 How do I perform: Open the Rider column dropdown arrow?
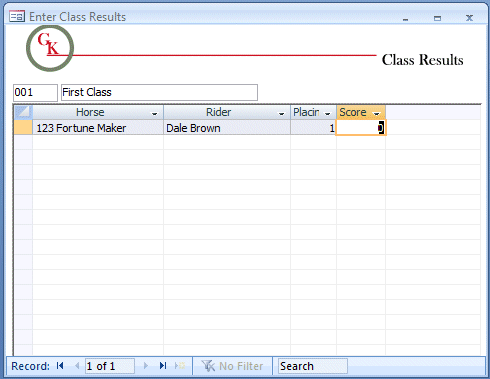tap(281, 114)
